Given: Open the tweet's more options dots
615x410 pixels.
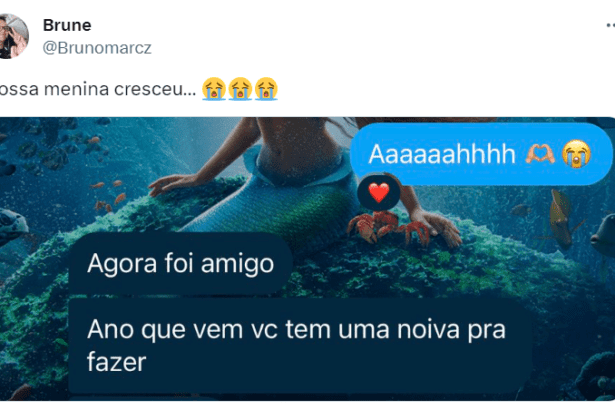Looking at the screenshot, I should [x=610, y=26].
